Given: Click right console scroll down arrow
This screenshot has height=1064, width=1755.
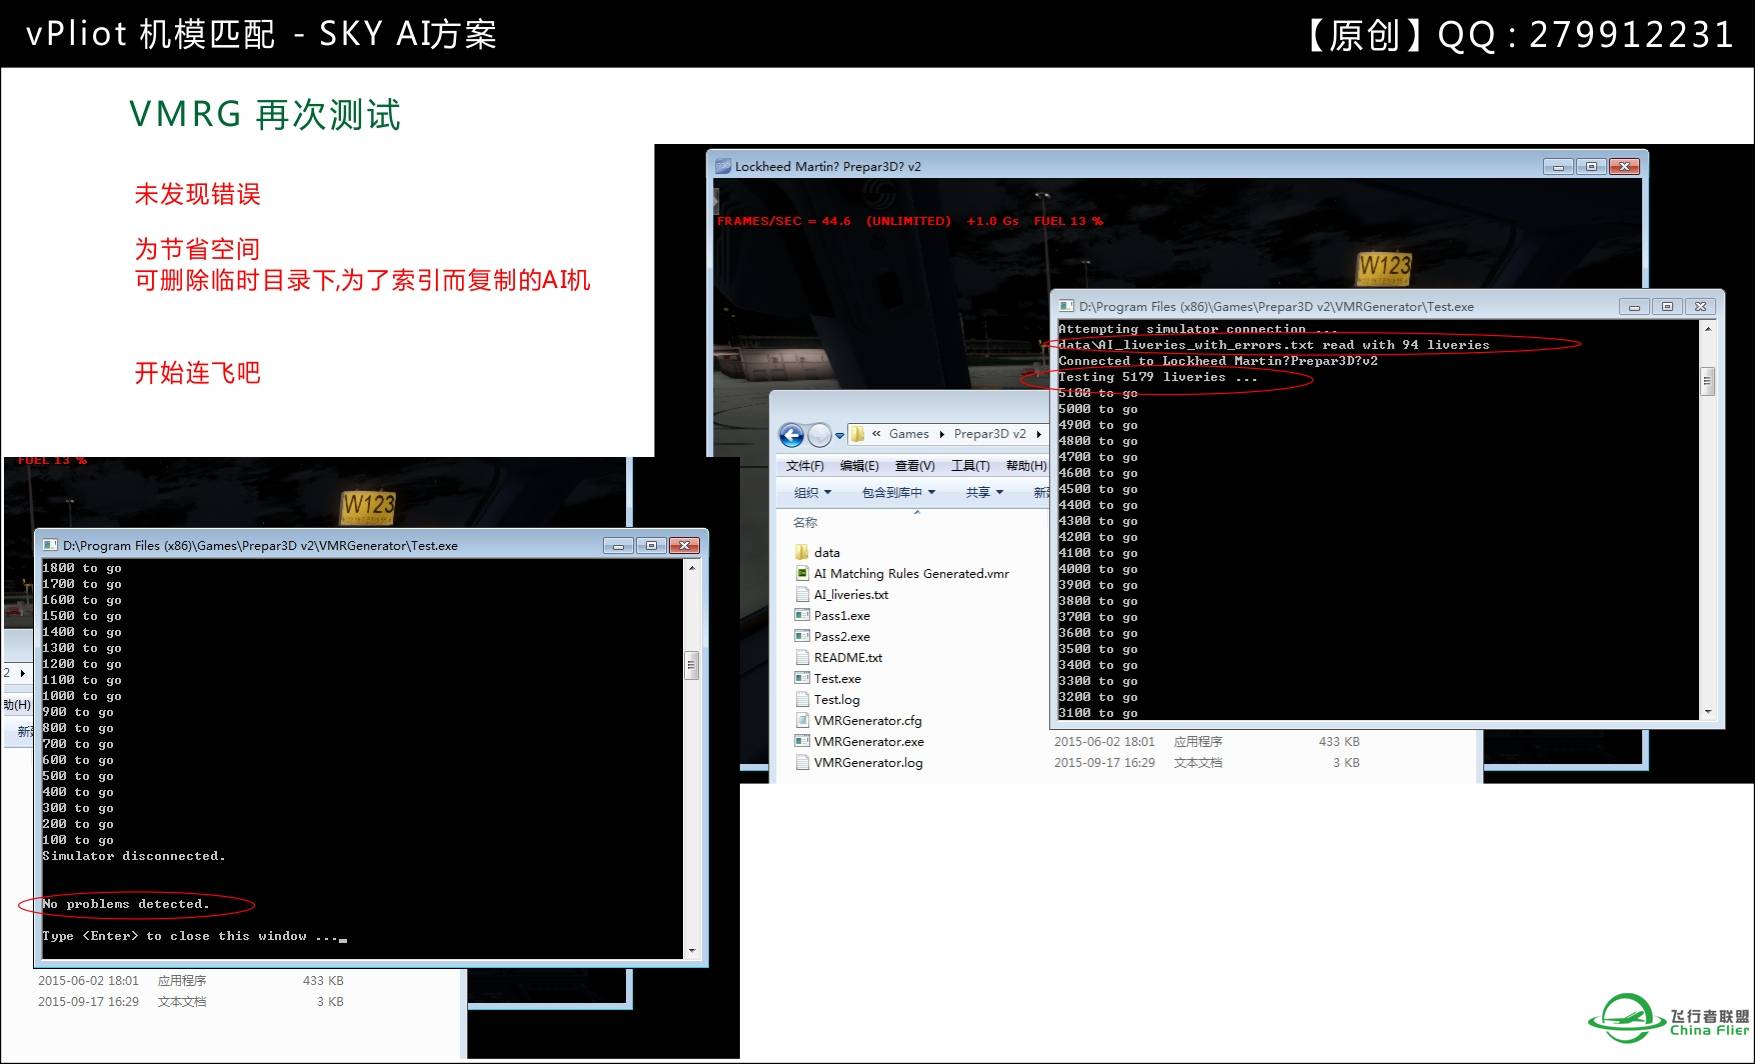Looking at the screenshot, I should point(1708,712).
